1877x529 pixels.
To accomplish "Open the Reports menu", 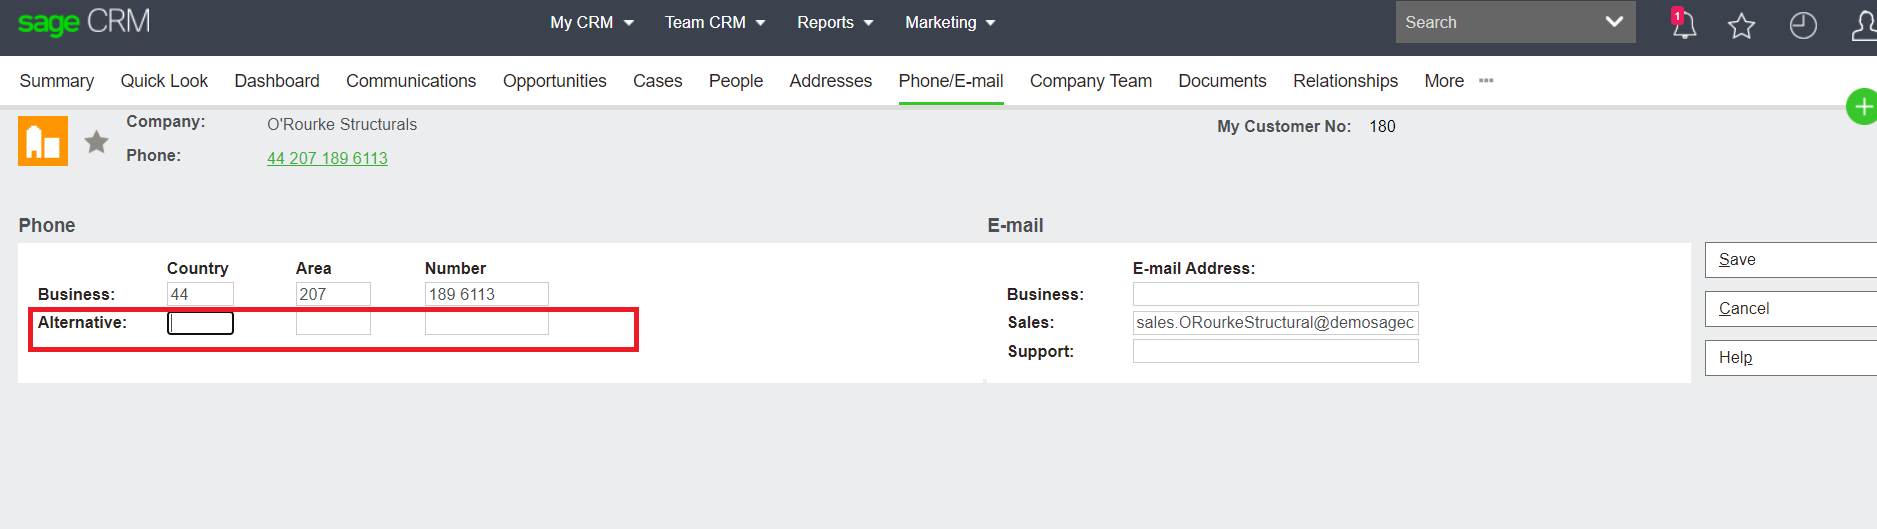I will pyautogui.click(x=835, y=22).
